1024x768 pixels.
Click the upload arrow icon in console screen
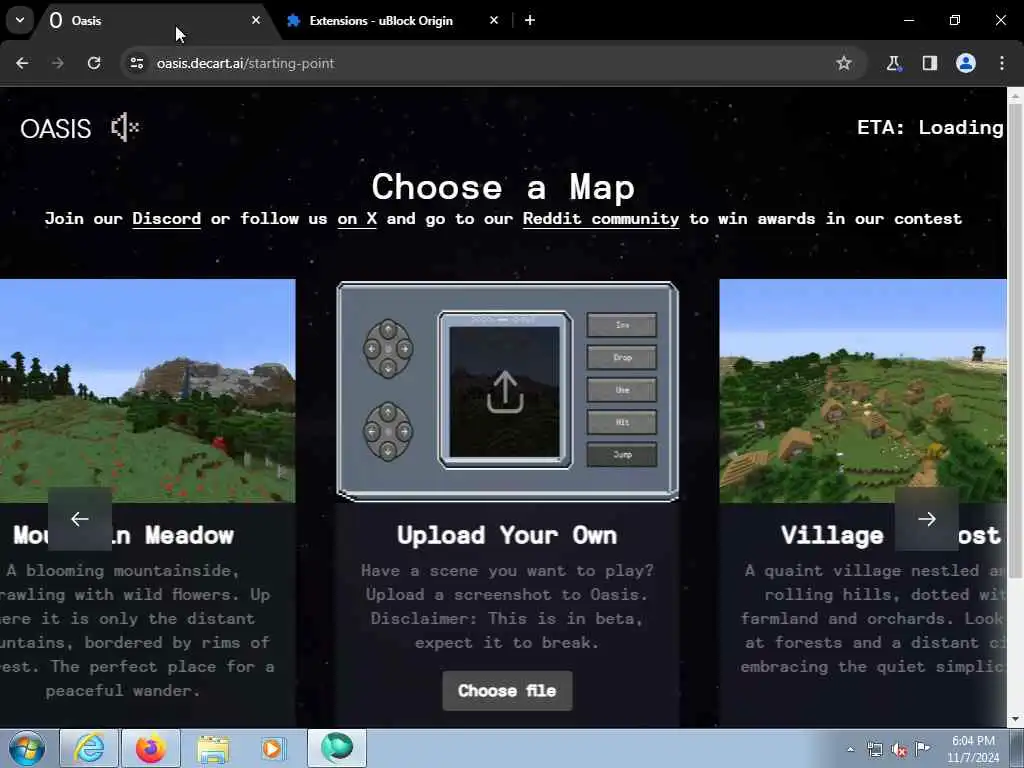(505, 392)
